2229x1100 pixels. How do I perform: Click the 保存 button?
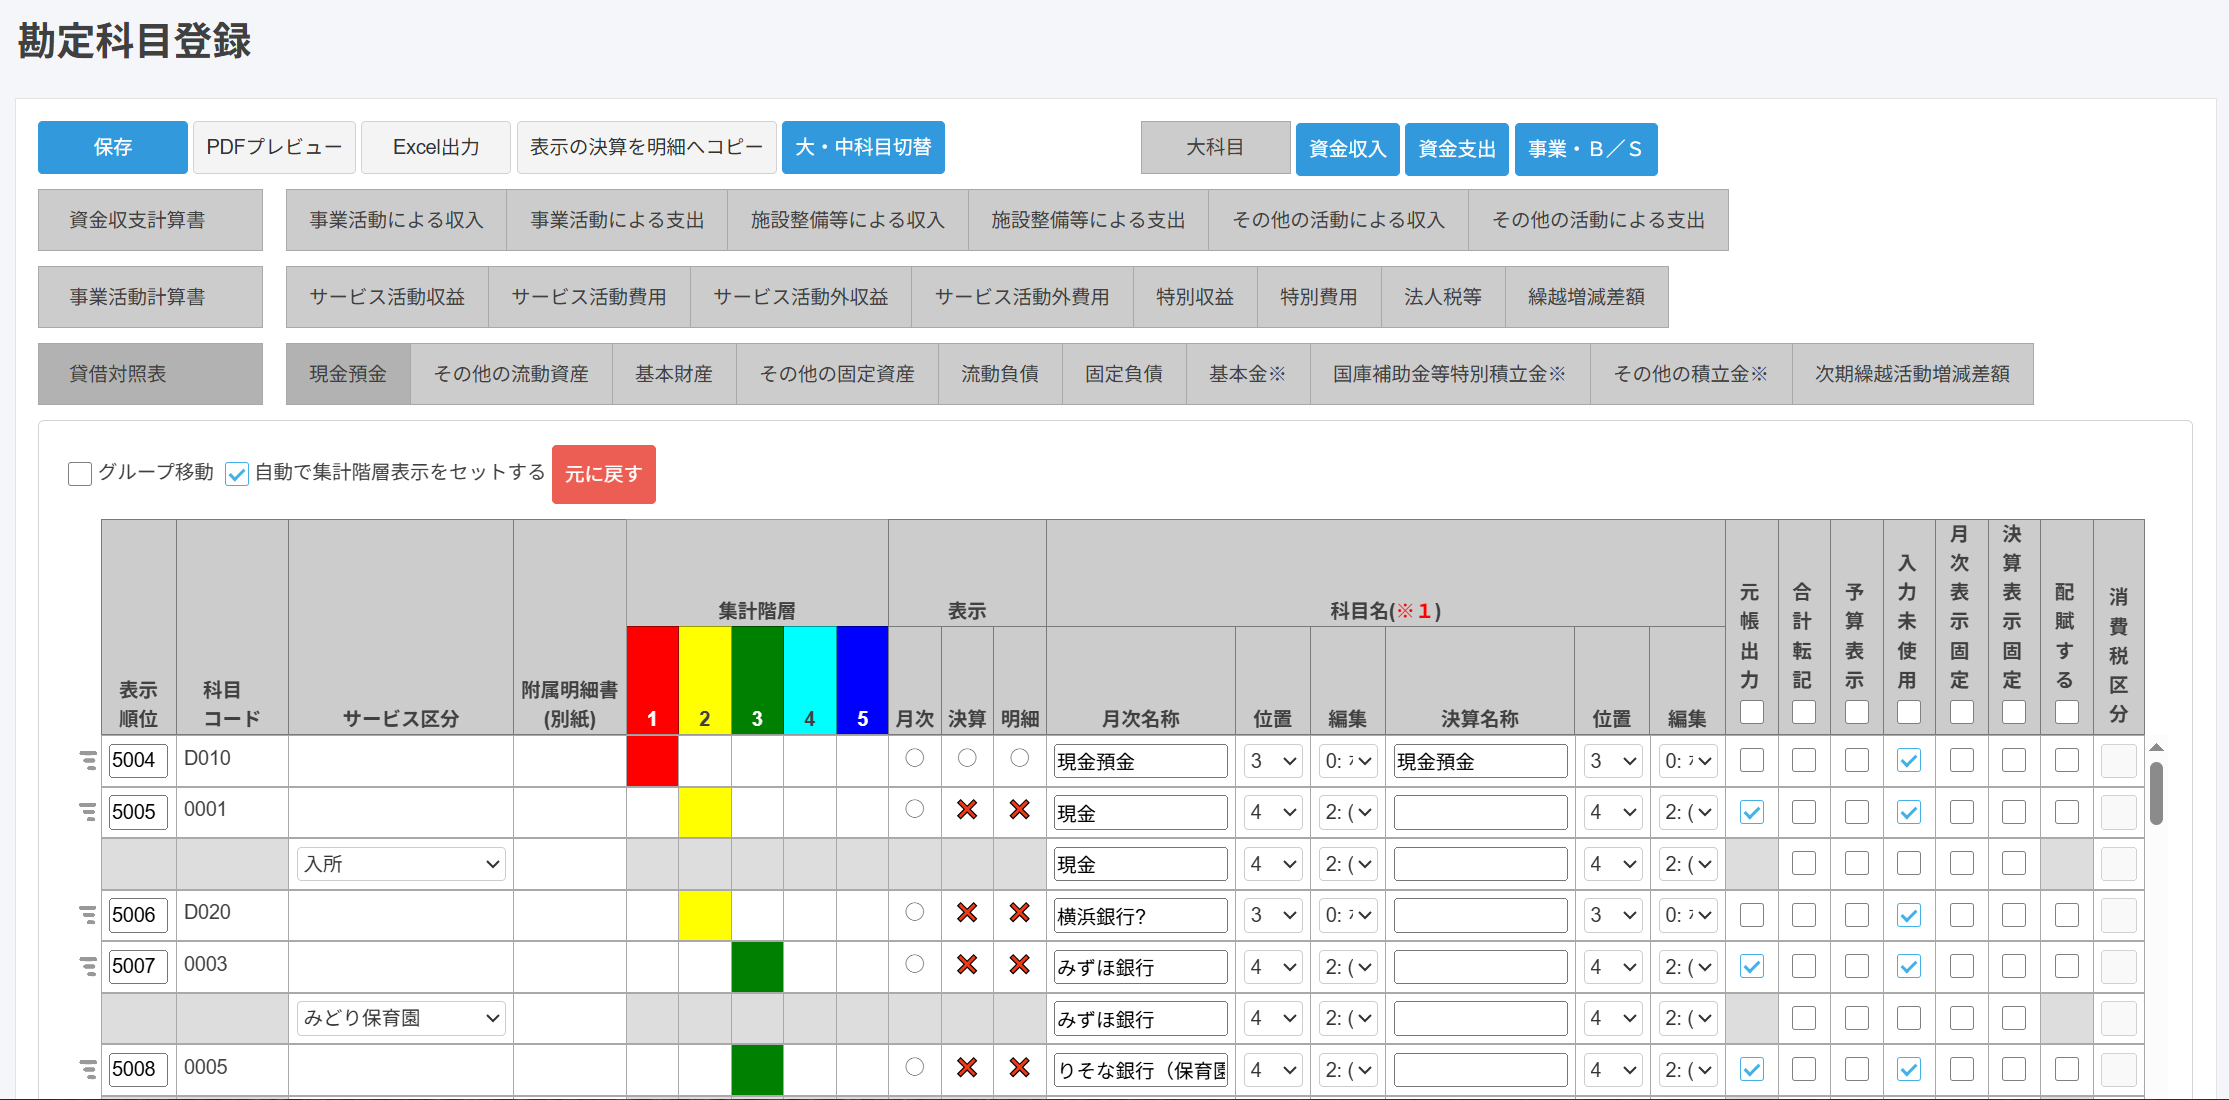[x=113, y=148]
